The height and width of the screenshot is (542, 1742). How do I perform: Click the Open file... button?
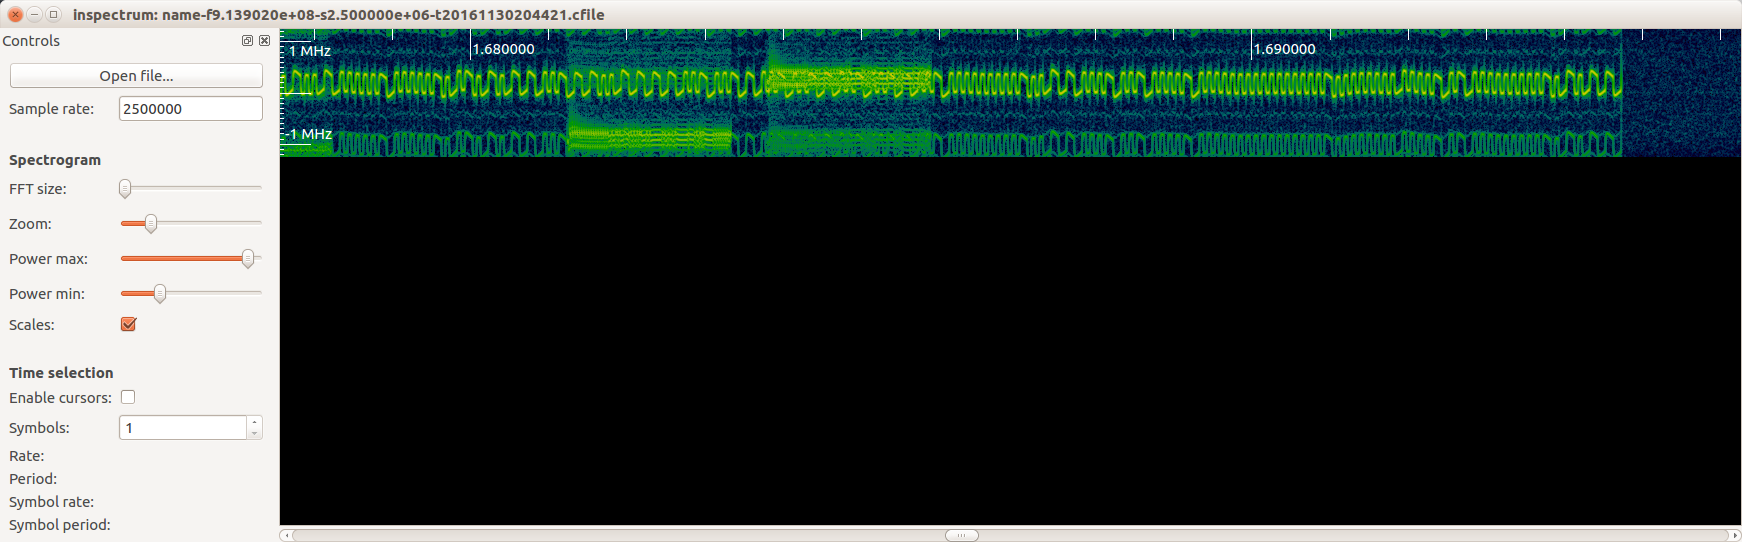pos(136,76)
